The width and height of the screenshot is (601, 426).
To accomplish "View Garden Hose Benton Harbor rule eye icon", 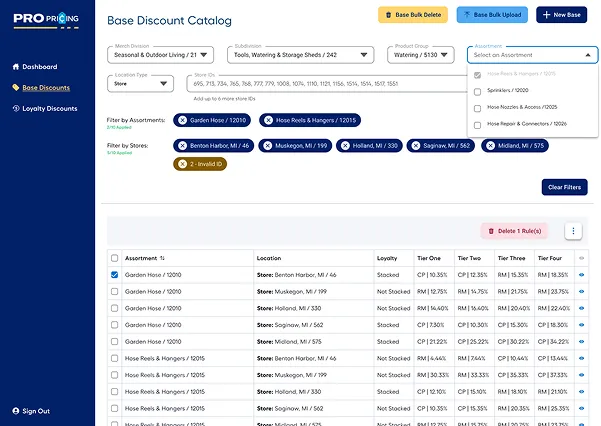I will [581, 275].
